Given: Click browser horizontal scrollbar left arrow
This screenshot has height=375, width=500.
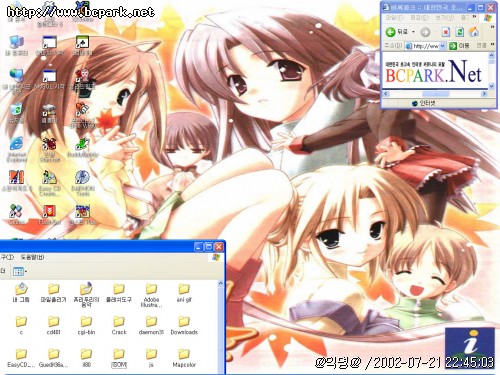Looking at the screenshot, I should pyautogui.click(x=386, y=94).
